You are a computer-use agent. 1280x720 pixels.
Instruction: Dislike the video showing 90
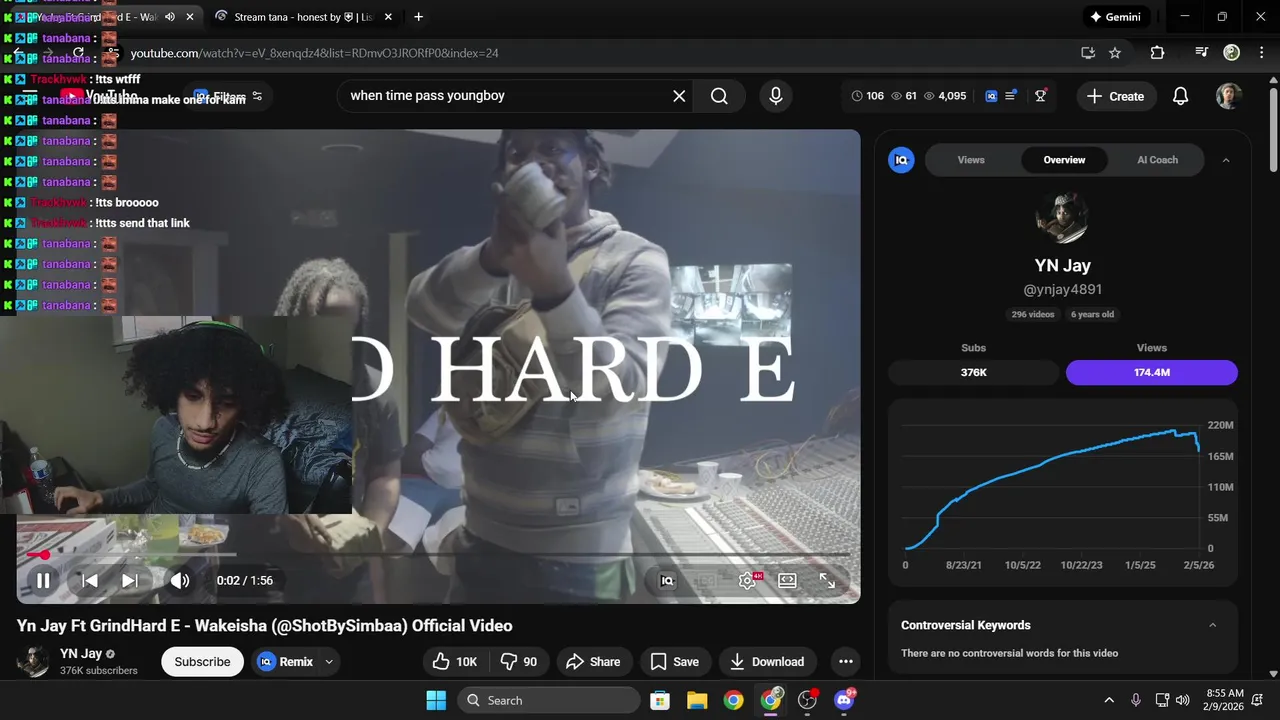tap(519, 662)
